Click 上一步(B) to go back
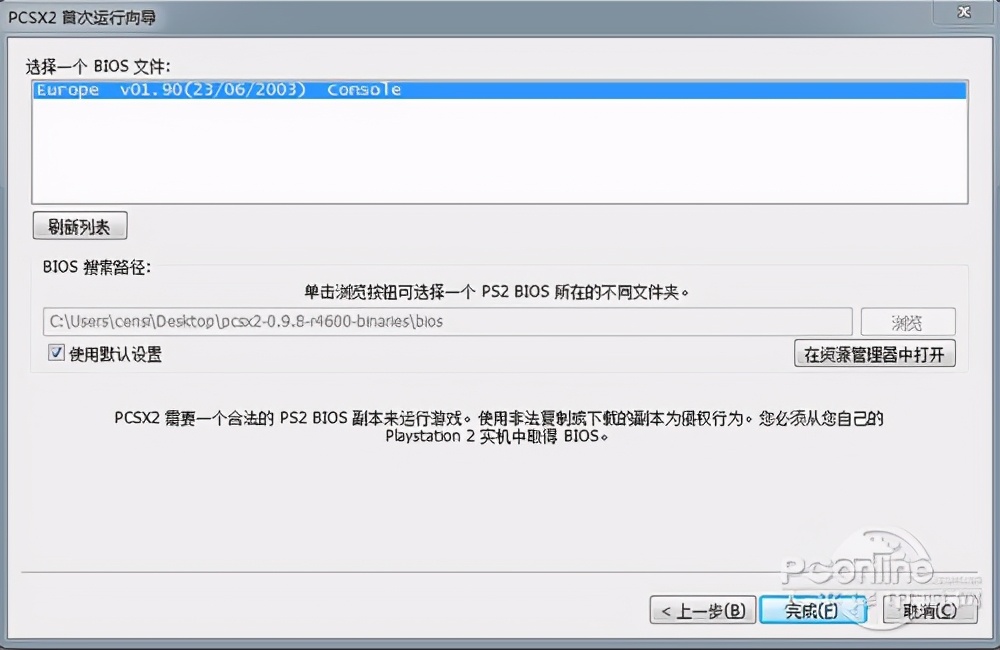This screenshot has width=1000, height=650. [703, 610]
